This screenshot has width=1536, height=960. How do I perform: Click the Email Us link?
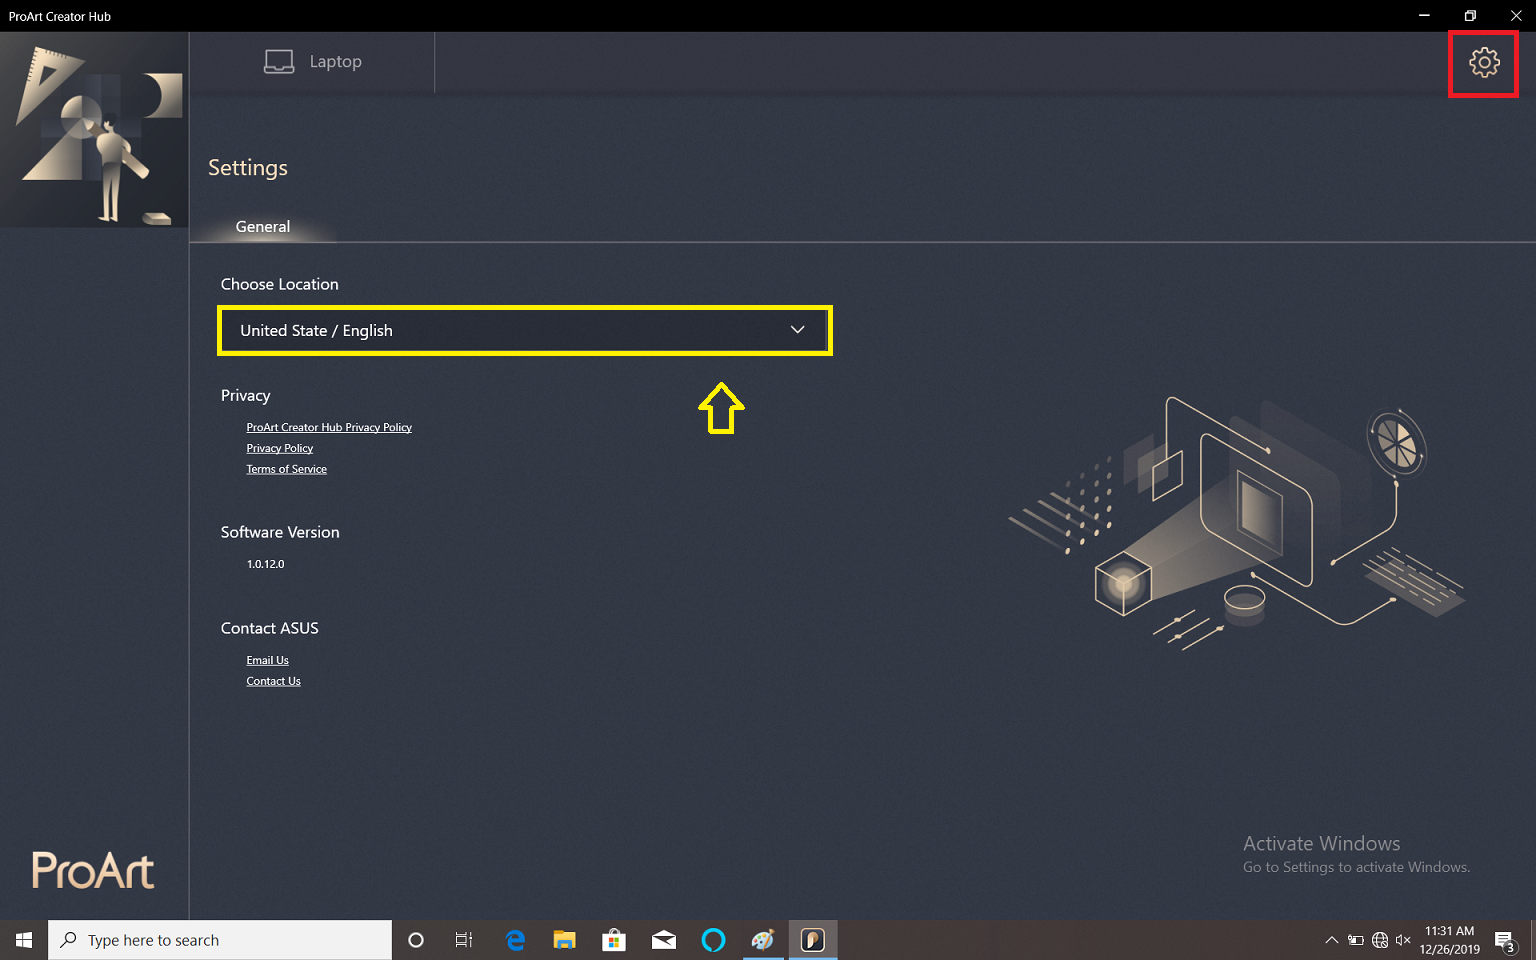tap(268, 660)
